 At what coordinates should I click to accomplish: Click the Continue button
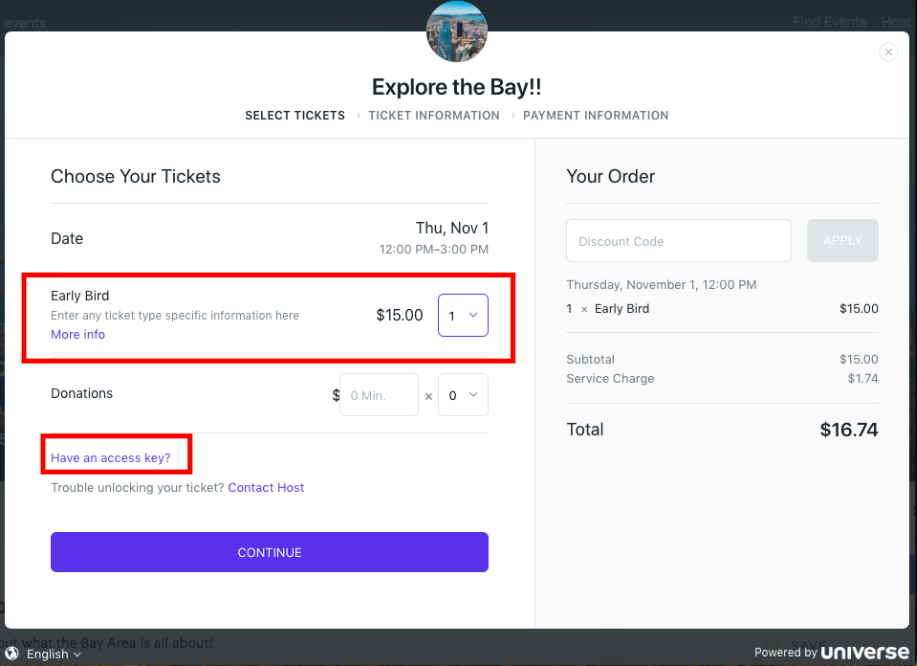click(x=270, y=552)
